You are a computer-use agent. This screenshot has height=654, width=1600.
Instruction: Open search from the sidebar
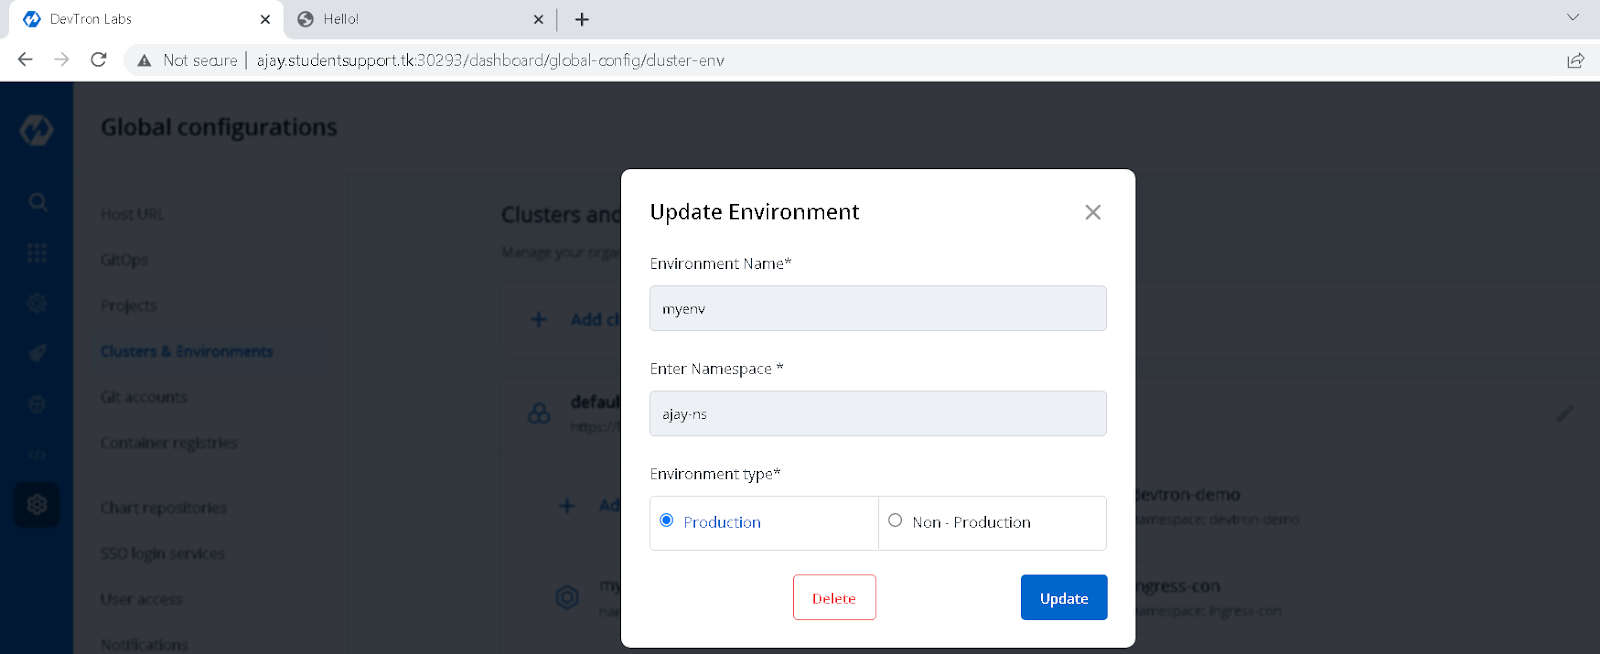(x=37, y=202)
